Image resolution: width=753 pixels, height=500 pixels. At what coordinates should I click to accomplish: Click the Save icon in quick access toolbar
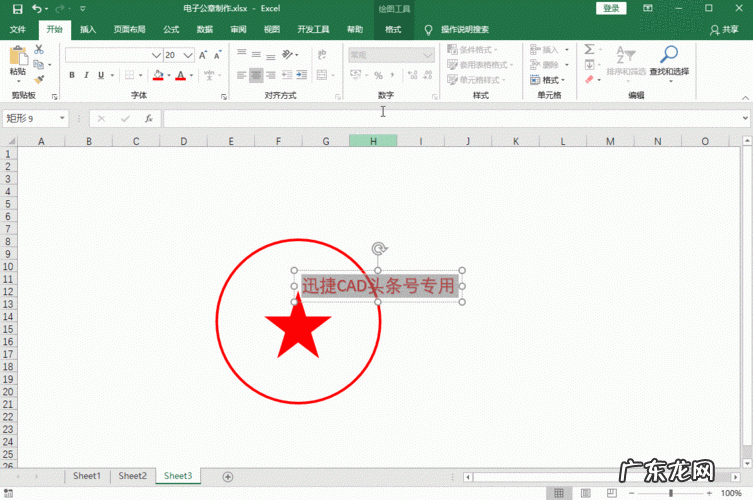[x=17, y=9]
